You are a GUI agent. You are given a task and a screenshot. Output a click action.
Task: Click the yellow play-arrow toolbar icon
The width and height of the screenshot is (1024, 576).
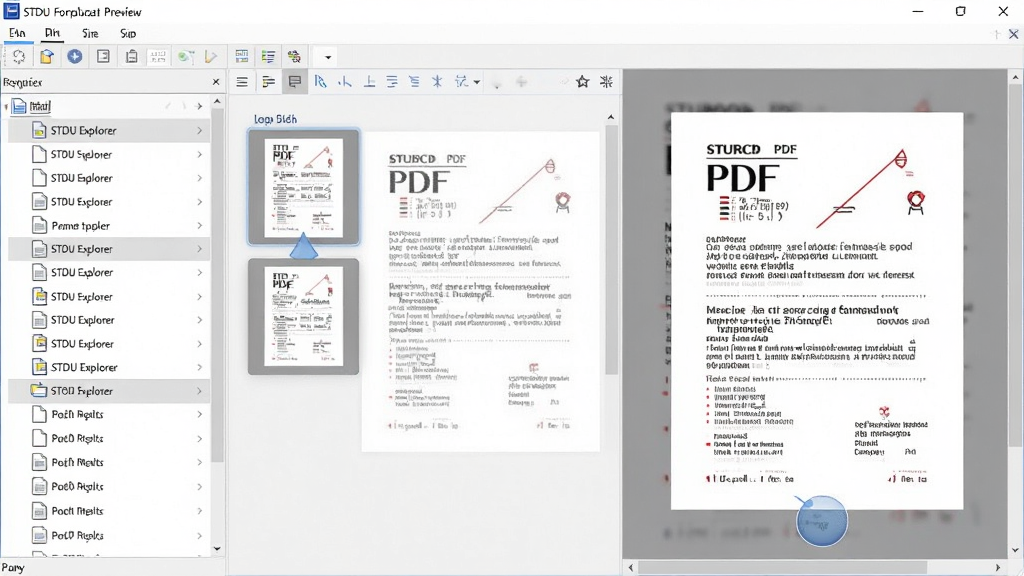[211, 57]
